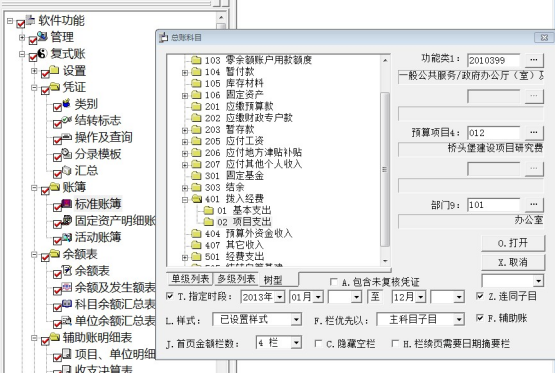Collapse the 401 拨入经费 node
This screenshot has height=373, width=556.
pos(185,200)
